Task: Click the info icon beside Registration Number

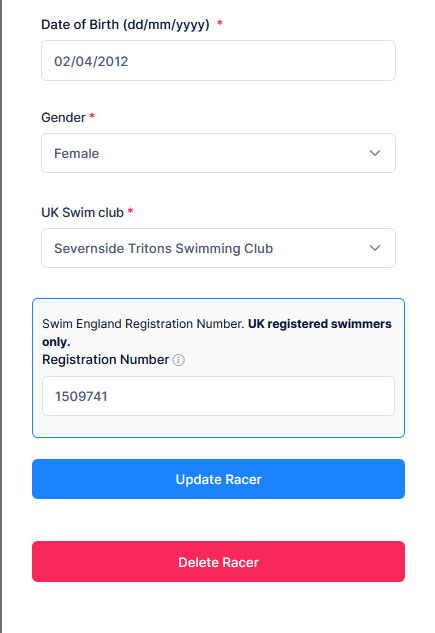Action: tap(178, 360)
